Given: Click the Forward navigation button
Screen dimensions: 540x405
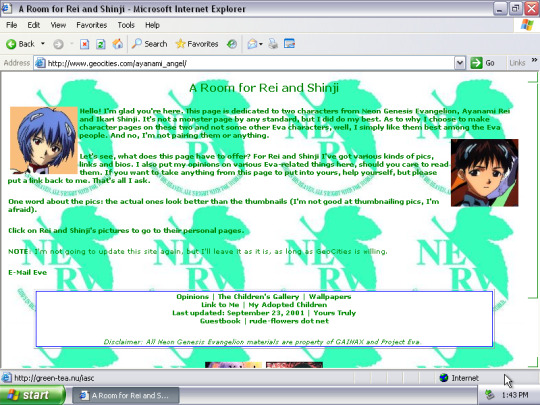Looking at the screenshot, I should 58,44.
